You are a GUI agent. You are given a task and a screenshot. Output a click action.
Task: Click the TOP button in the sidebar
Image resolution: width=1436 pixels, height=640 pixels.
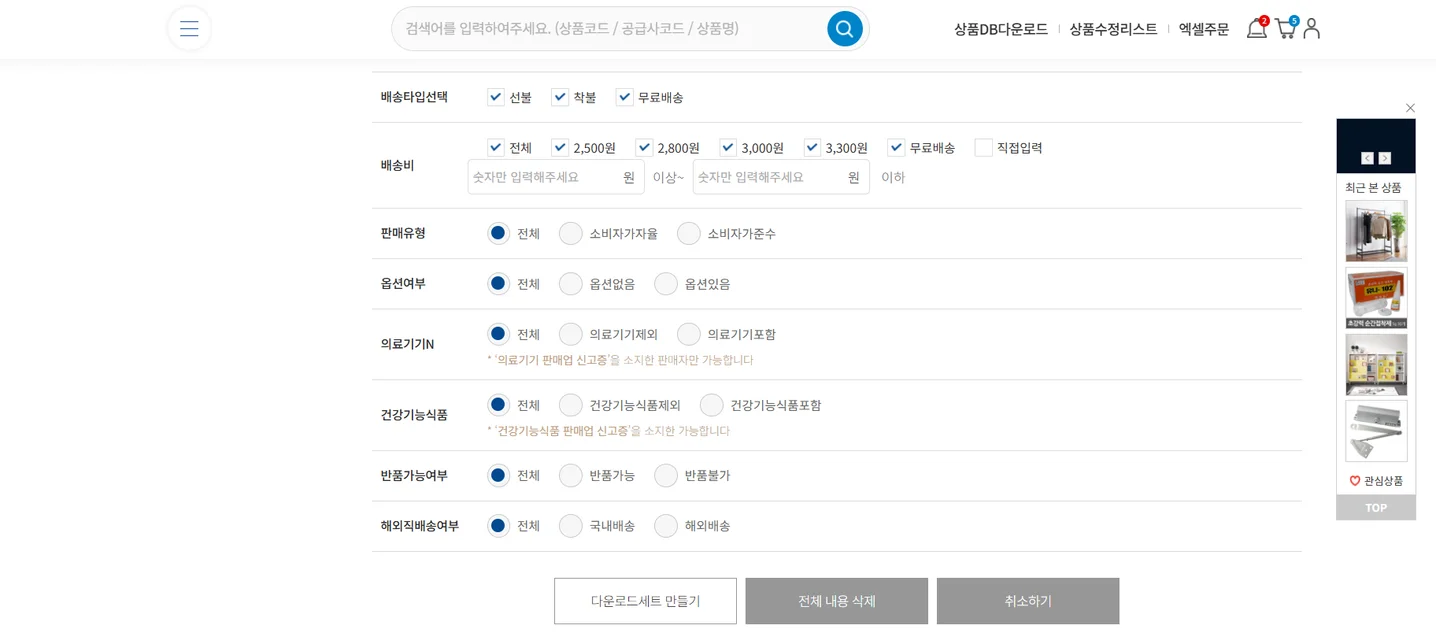[x=1375, y=508]
